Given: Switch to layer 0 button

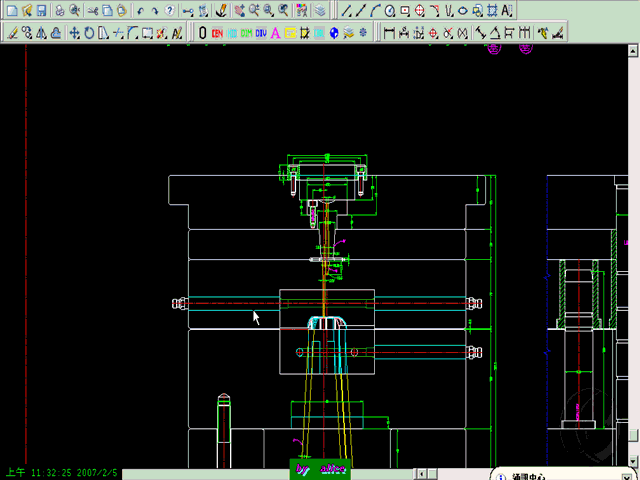Looking at the screenshot, I should (202, 33).
